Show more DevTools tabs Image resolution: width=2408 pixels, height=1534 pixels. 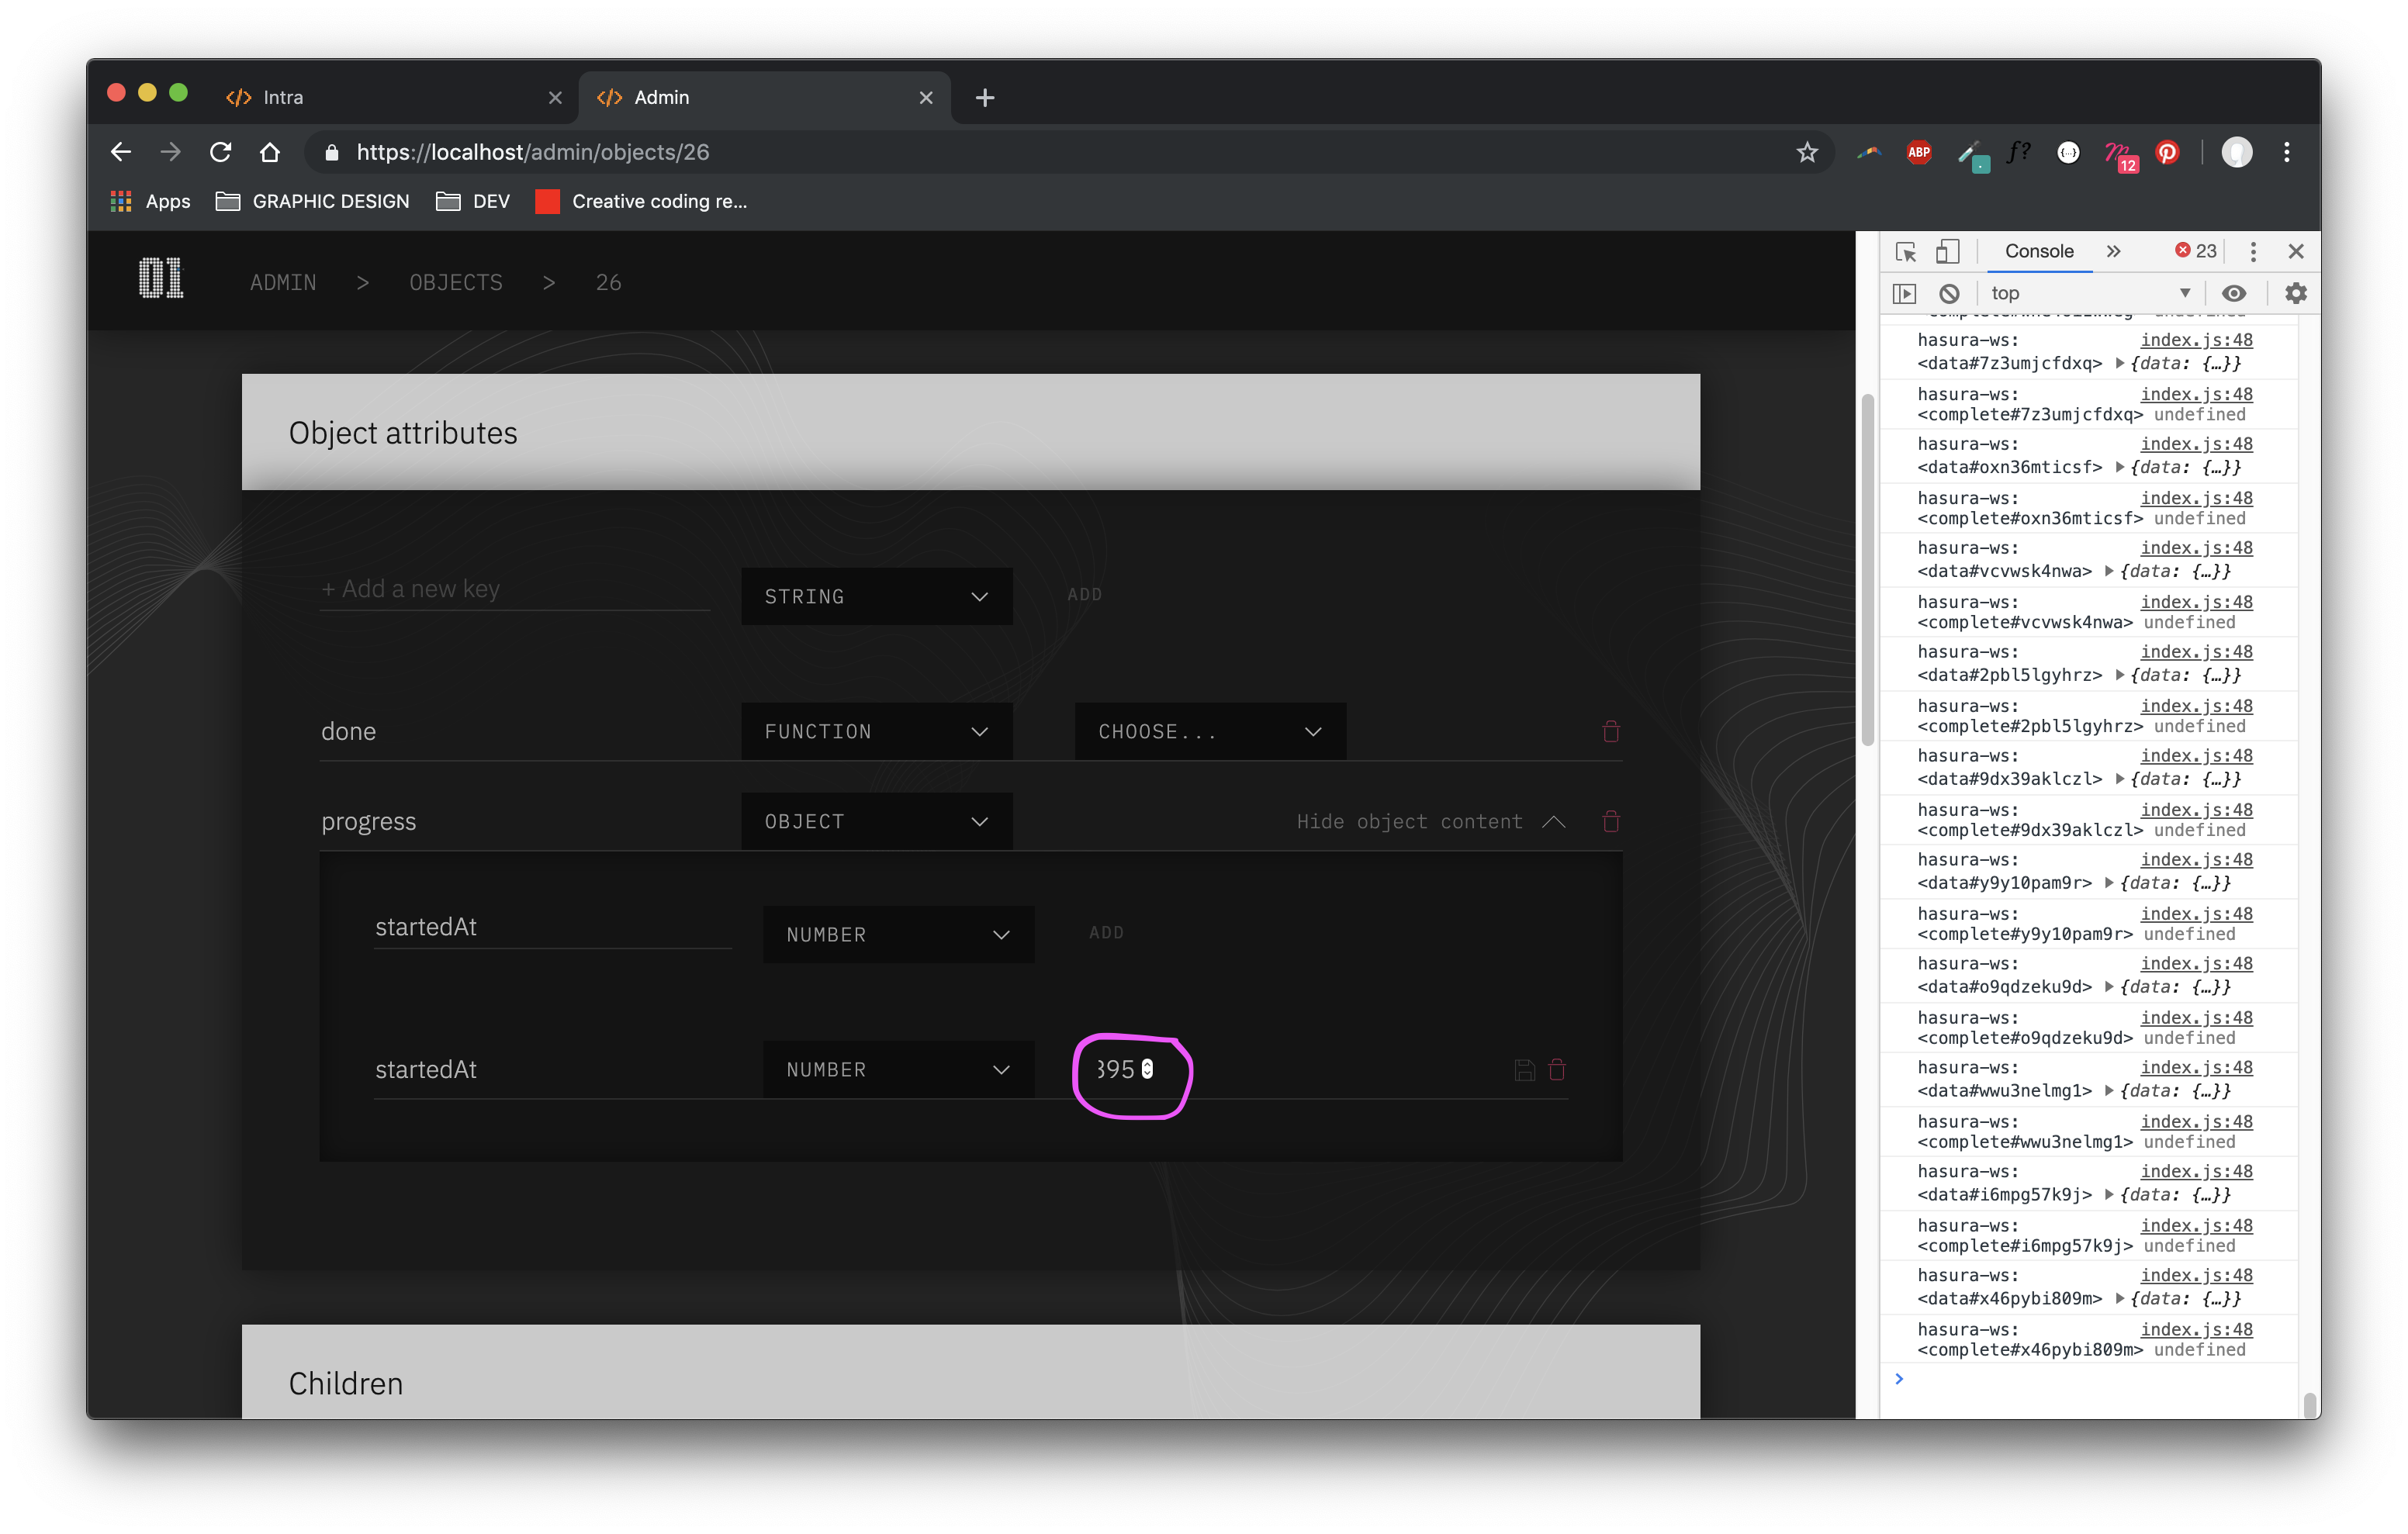pos(2113,251)
